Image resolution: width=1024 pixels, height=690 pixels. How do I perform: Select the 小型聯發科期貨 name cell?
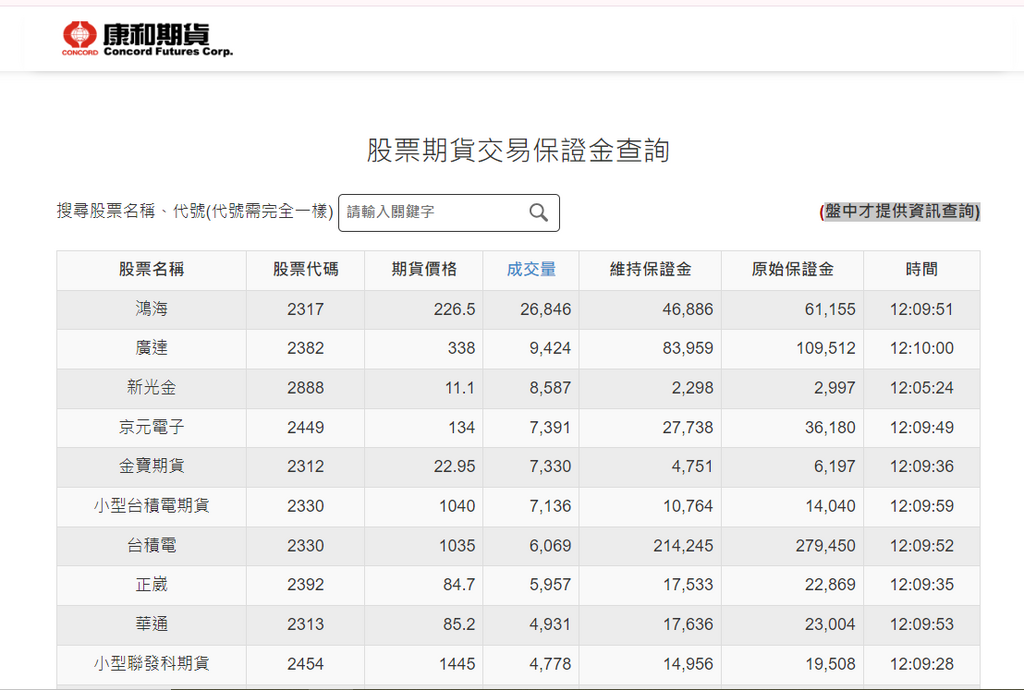(152, 664)
